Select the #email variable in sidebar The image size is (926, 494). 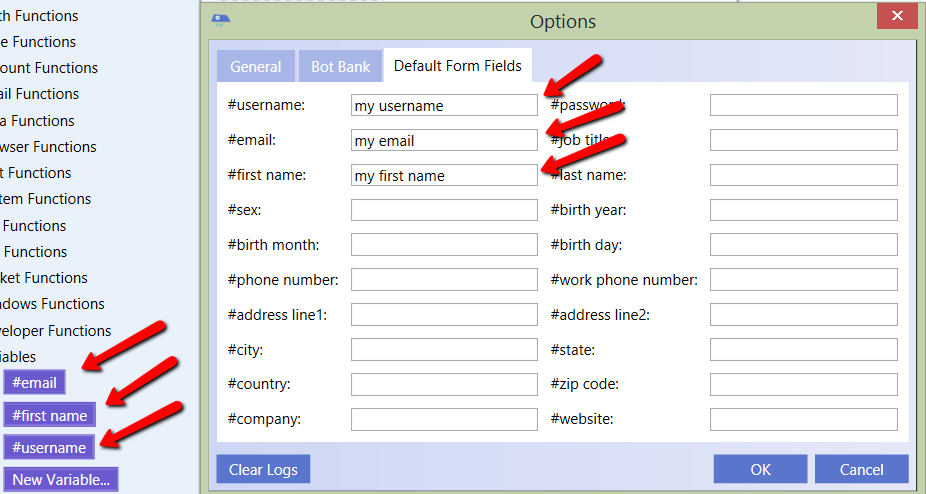[35, 382]
